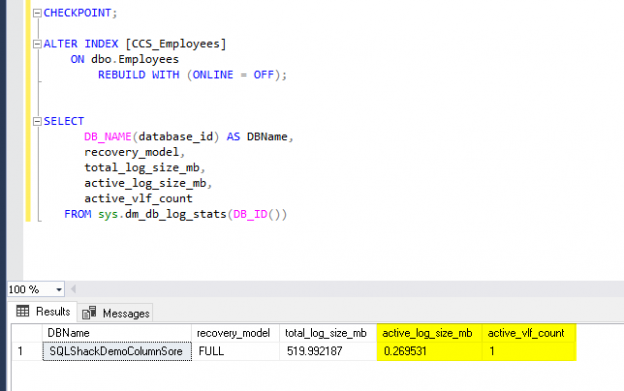The image size is (624, 391).
Task: Click the SQLShackDemoColumnSore cell
Action: (x=117, y=351)
